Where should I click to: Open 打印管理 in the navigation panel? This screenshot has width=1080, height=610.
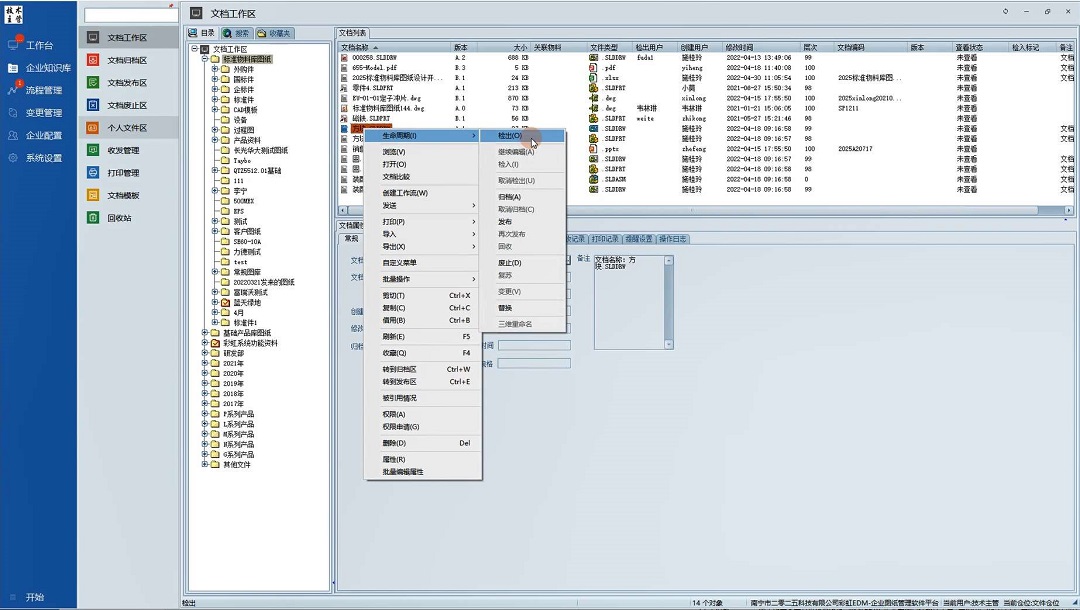(128, 173)
